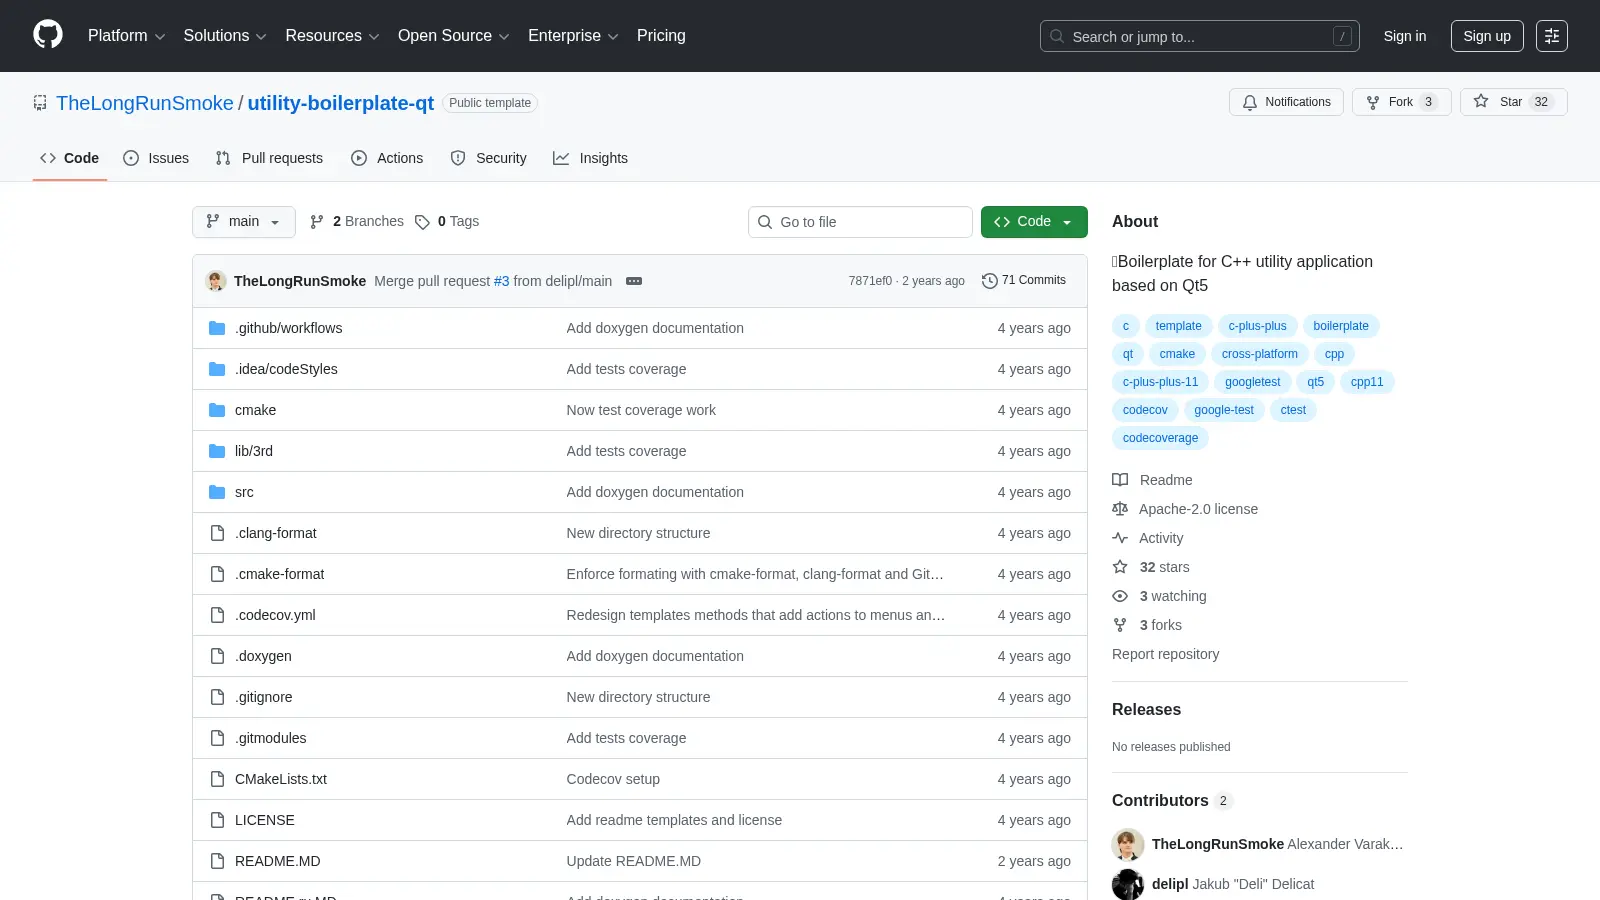Open the 7871ef0 commit hash link

pos(870,281)
